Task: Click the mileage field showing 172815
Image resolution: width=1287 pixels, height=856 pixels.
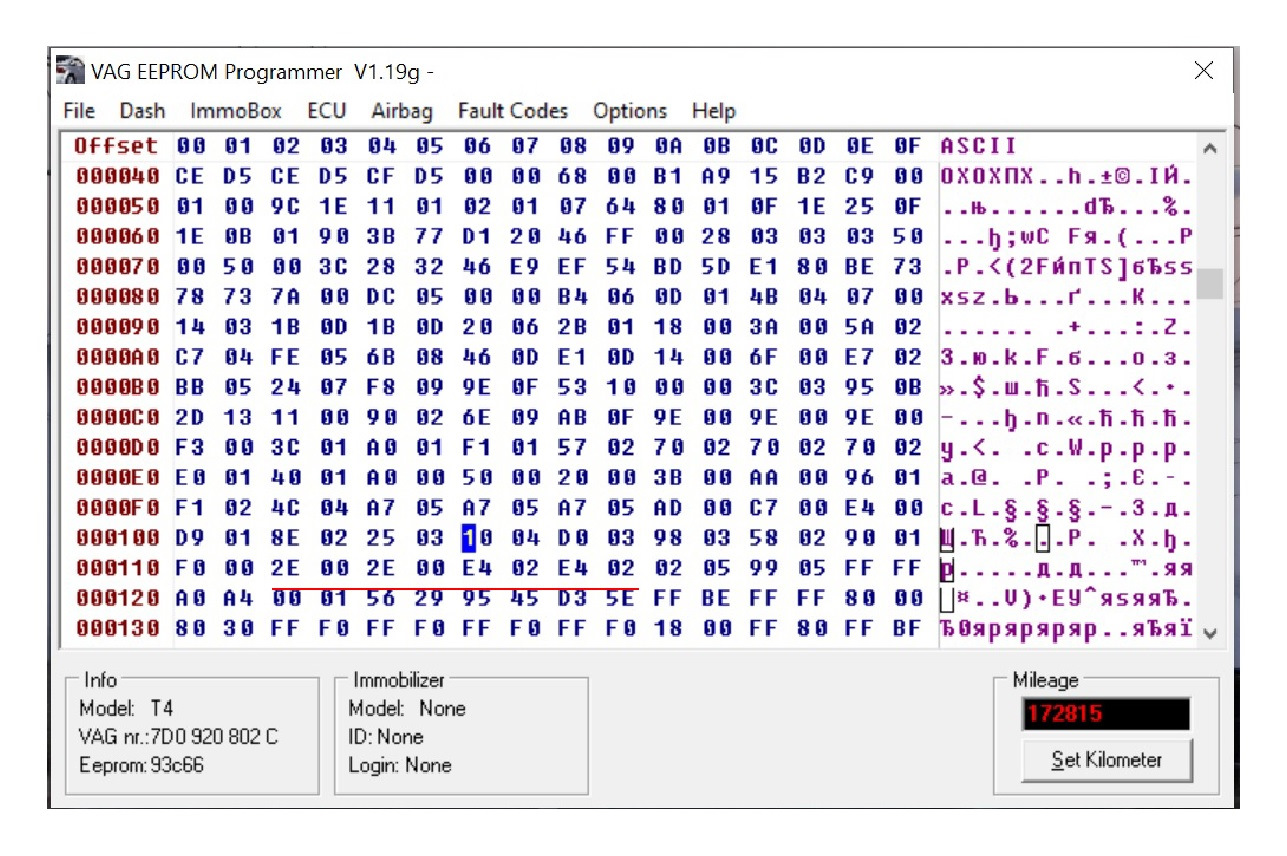Action: (1106, 714)
